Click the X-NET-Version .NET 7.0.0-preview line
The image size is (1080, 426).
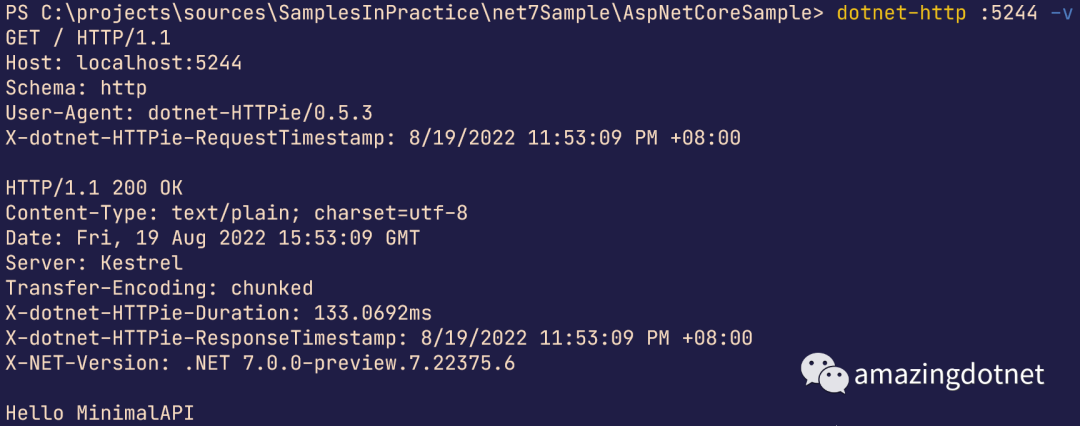260,363
